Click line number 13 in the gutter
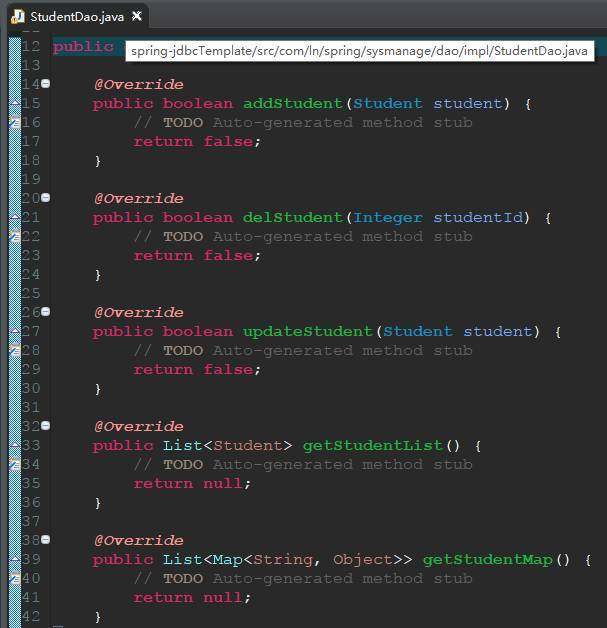This screenshot has width=607, height=628. 31,65
